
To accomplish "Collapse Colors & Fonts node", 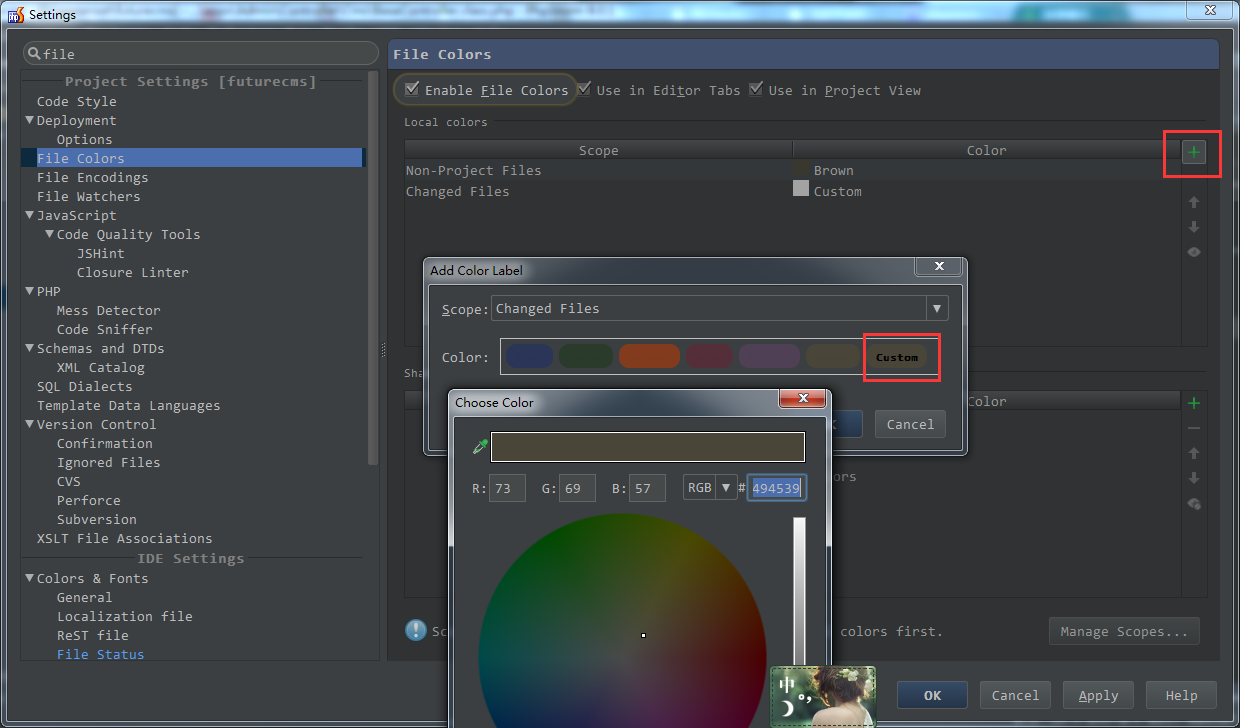I will pyautogui.click(x=29, y=578).
